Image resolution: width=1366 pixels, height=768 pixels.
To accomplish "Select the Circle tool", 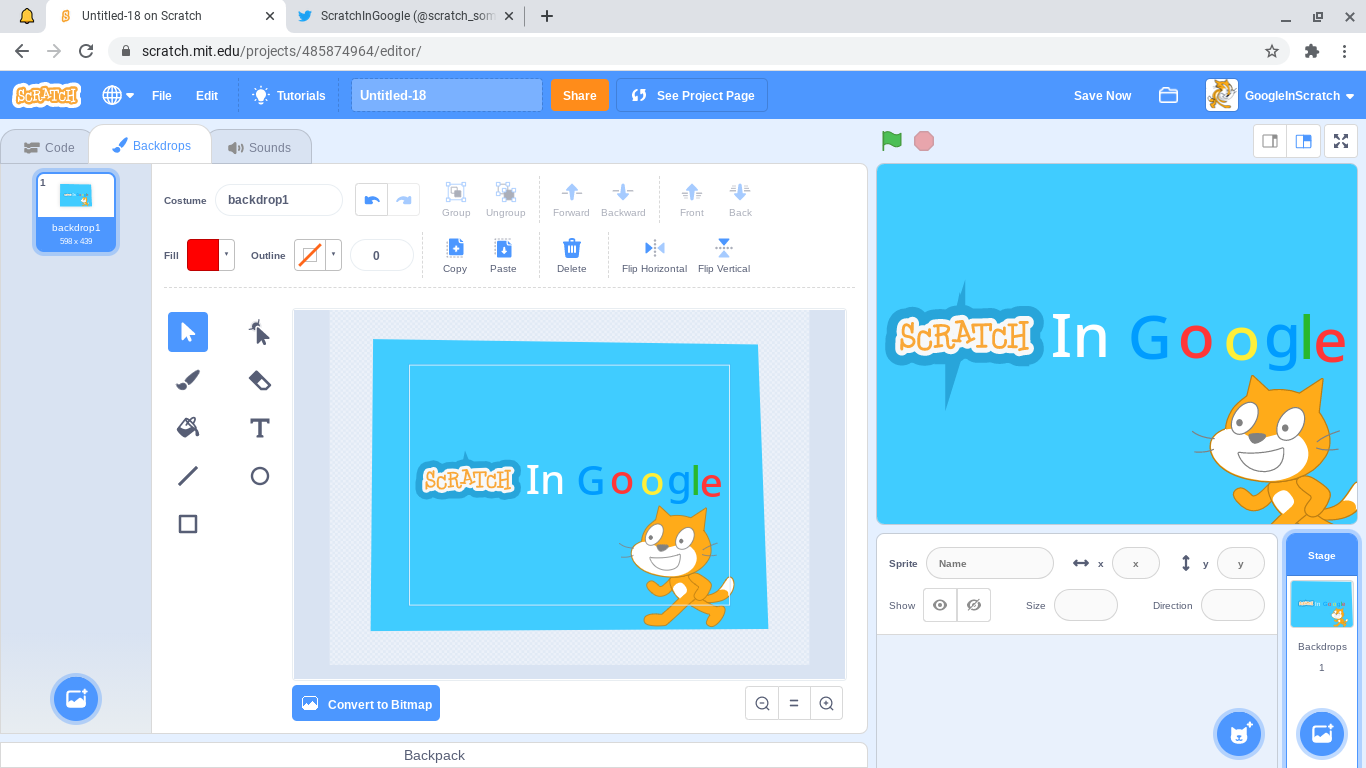I will pos(260,476).
